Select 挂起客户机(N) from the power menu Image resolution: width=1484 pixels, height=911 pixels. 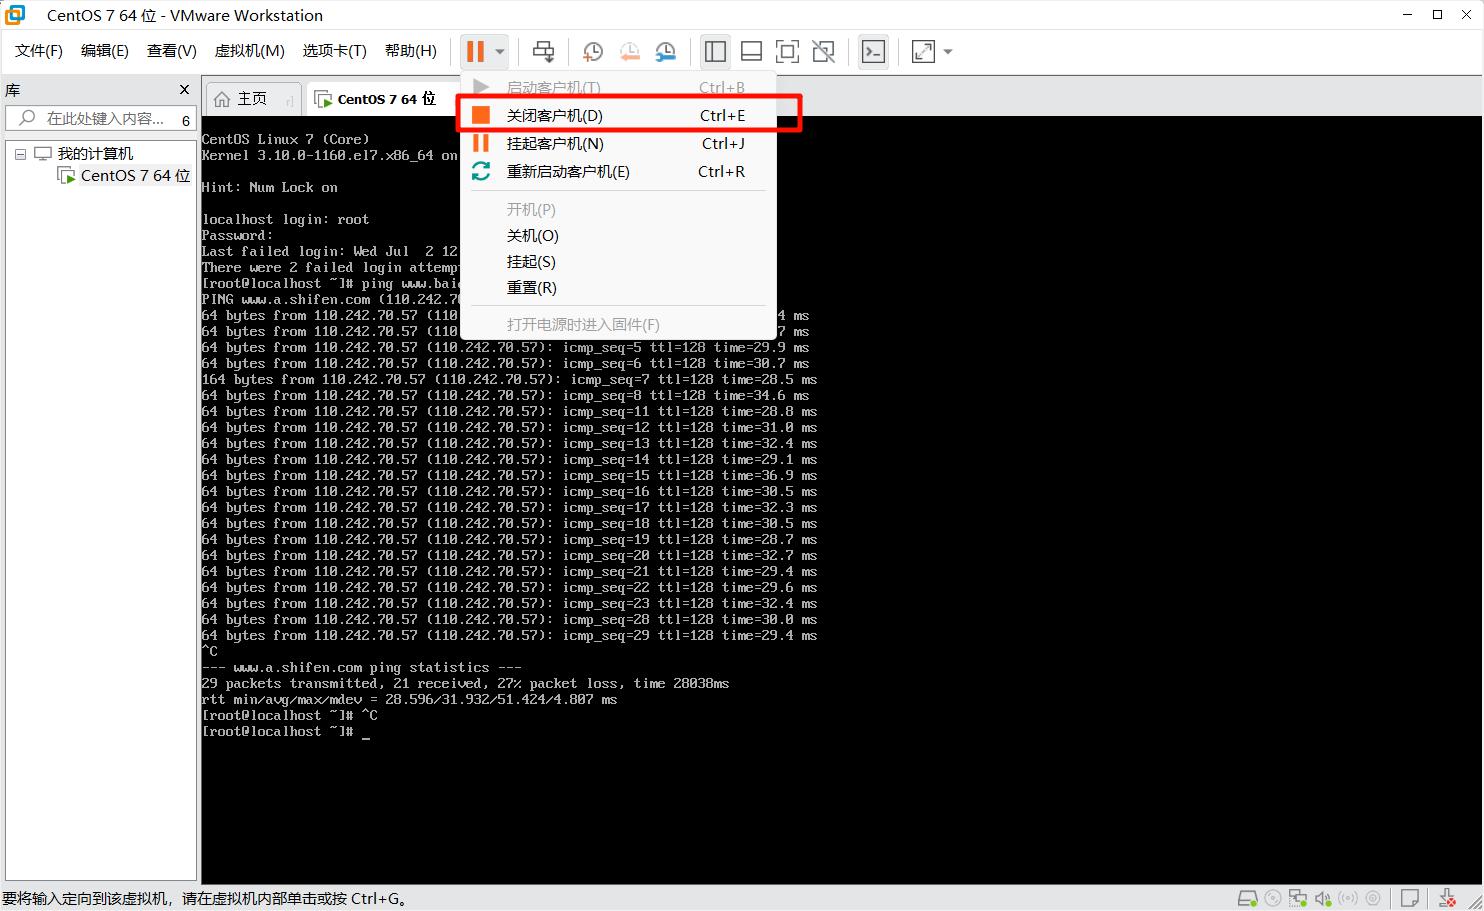[x=618, y=143]
